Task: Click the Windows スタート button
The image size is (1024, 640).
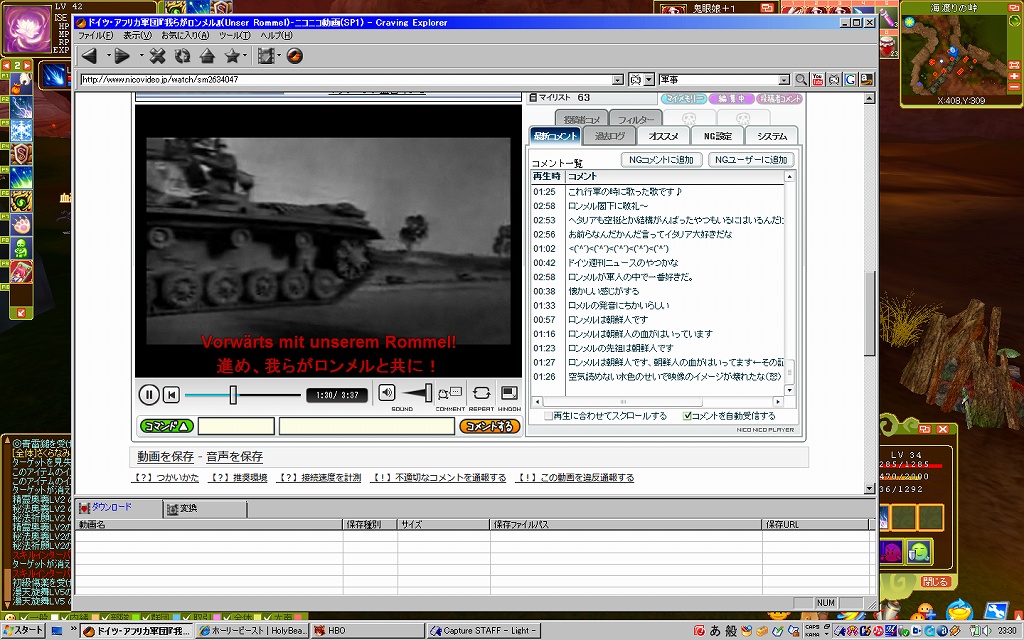Action: 24,630
